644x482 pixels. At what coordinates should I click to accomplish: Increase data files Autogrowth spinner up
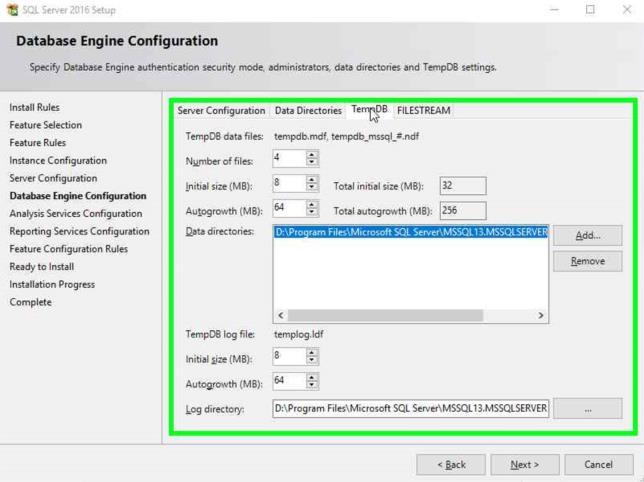(x=312, y=205)
